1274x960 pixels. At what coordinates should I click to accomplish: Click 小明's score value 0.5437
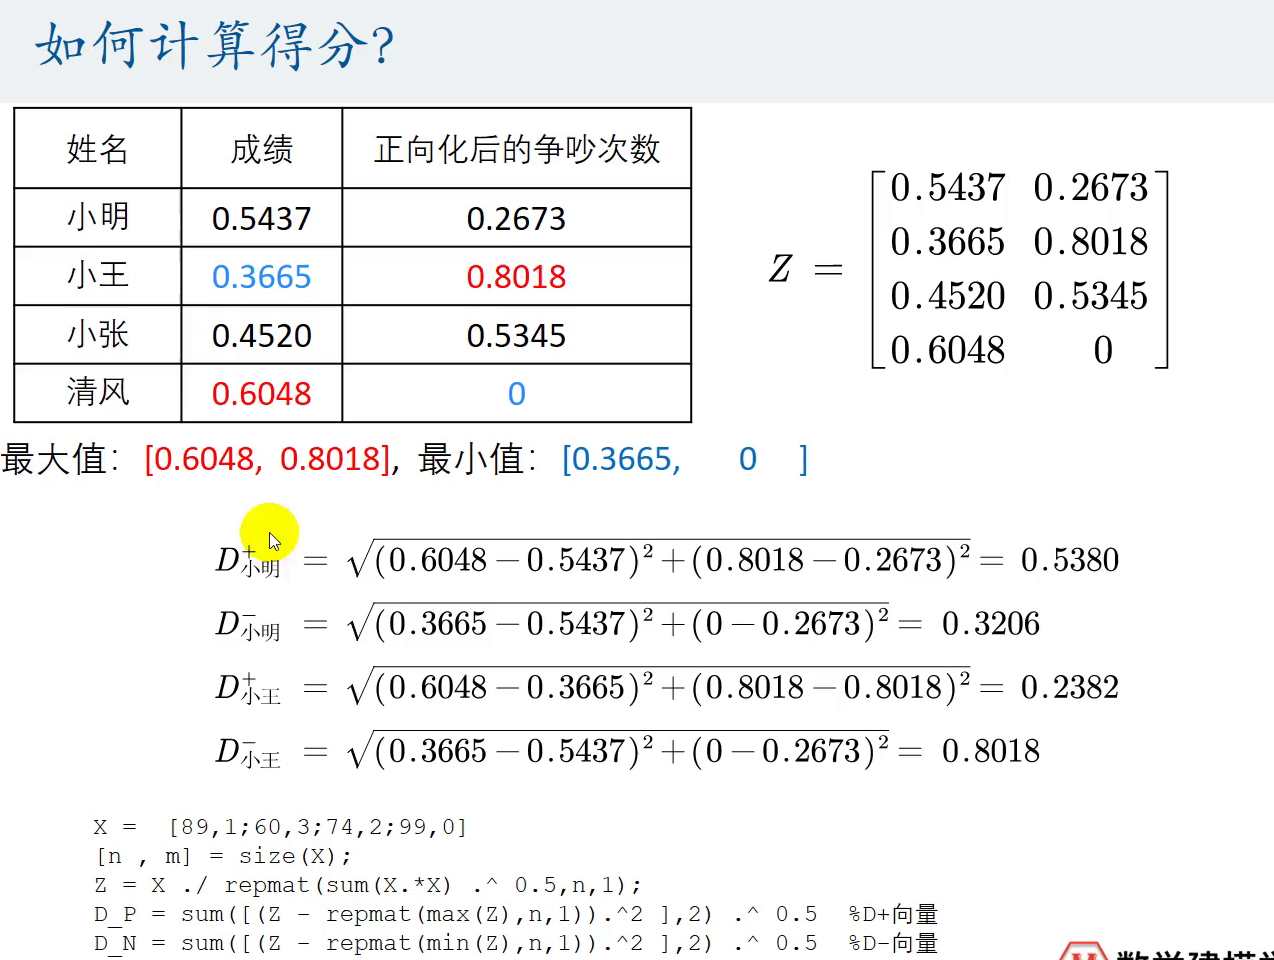click(261, 218)
